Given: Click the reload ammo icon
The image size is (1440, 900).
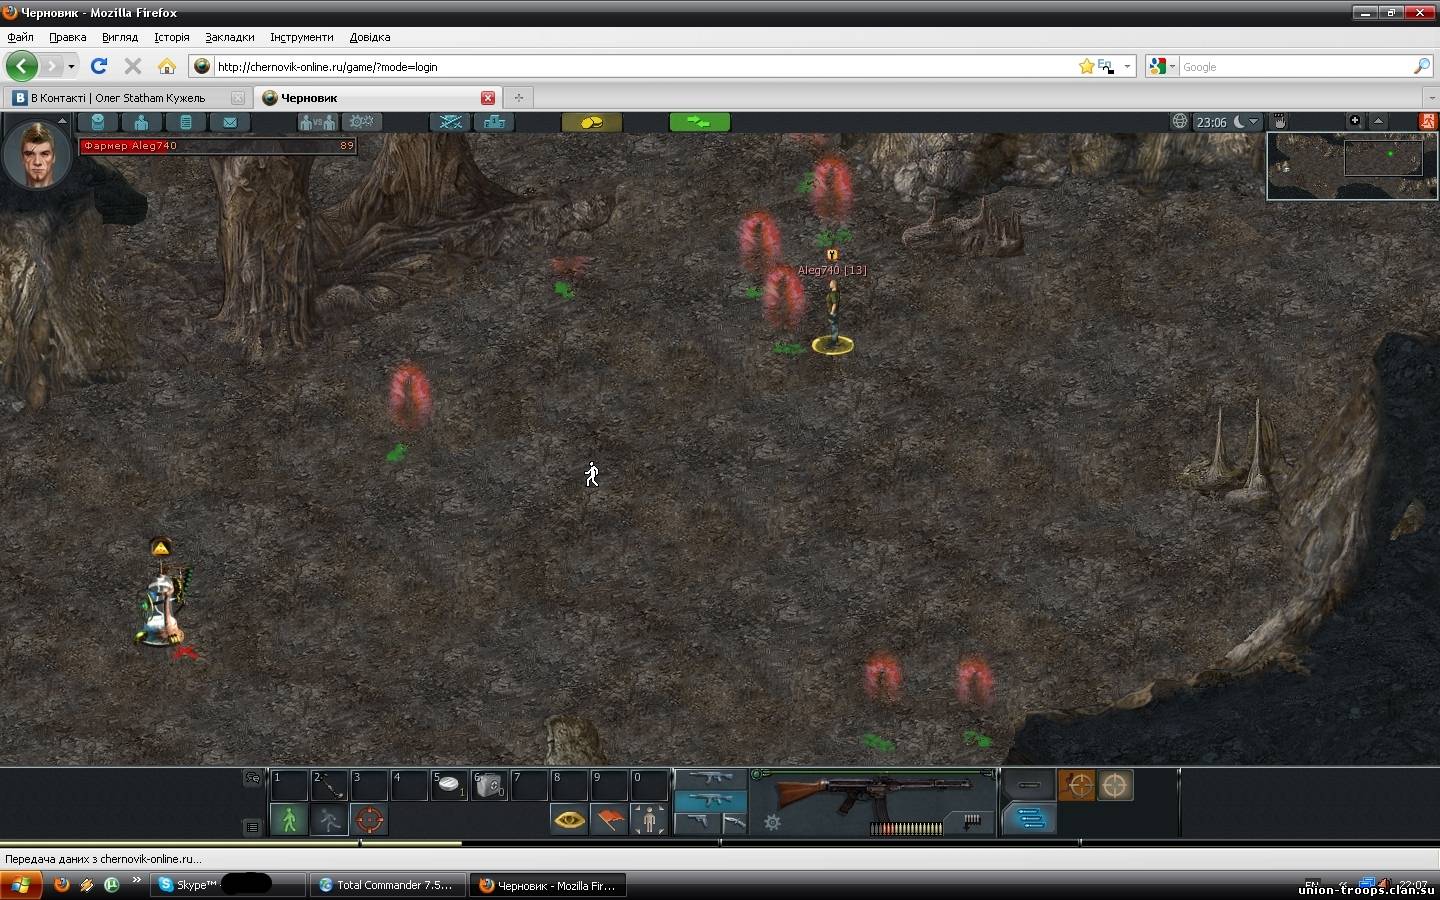Looking at the screenshot, I should pyautogui.click(x=972, y=821).
